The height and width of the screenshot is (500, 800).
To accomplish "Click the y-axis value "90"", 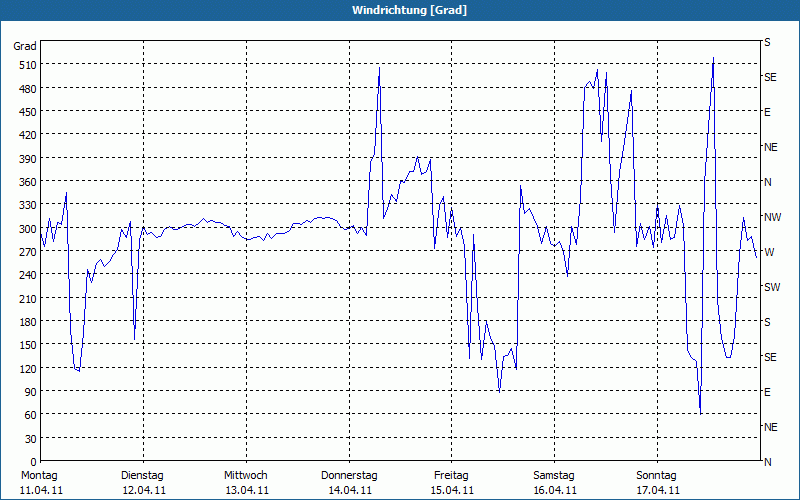I will (31, 392).
